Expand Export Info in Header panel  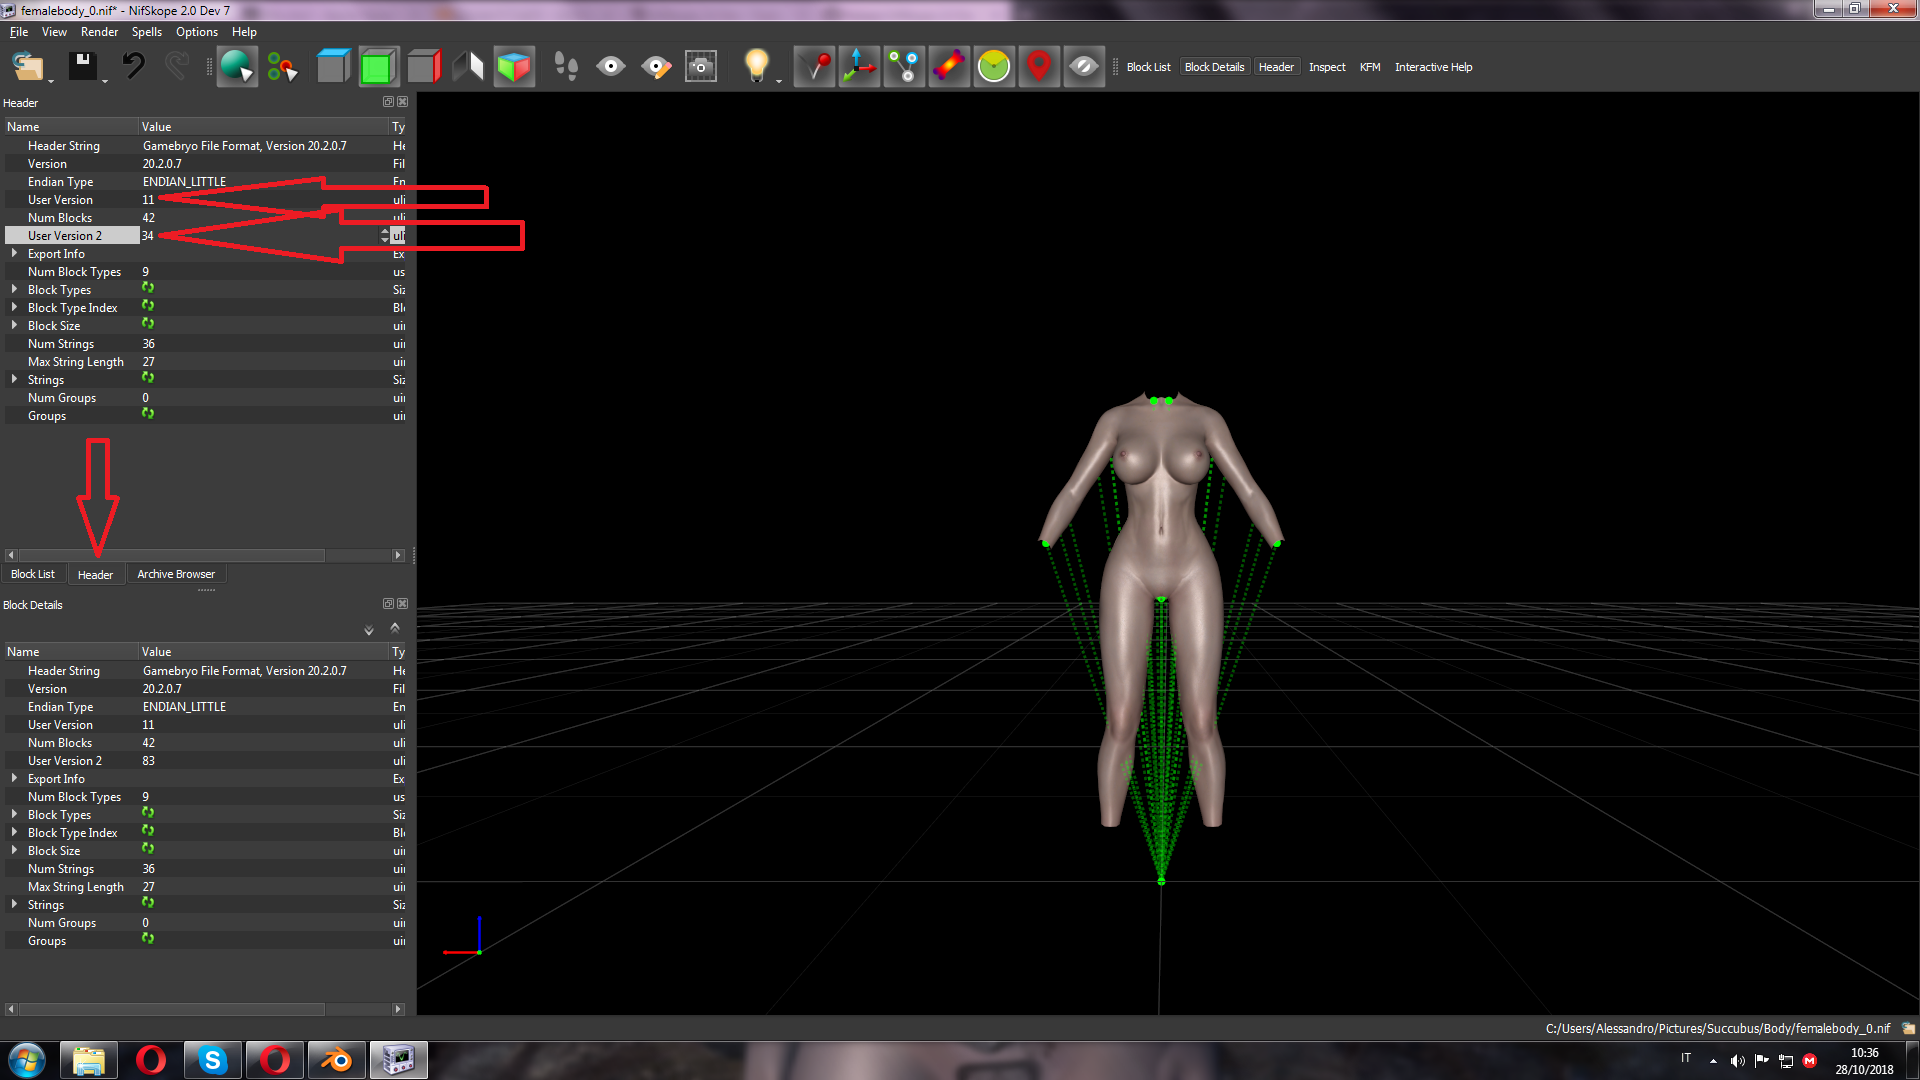(14, 254)
